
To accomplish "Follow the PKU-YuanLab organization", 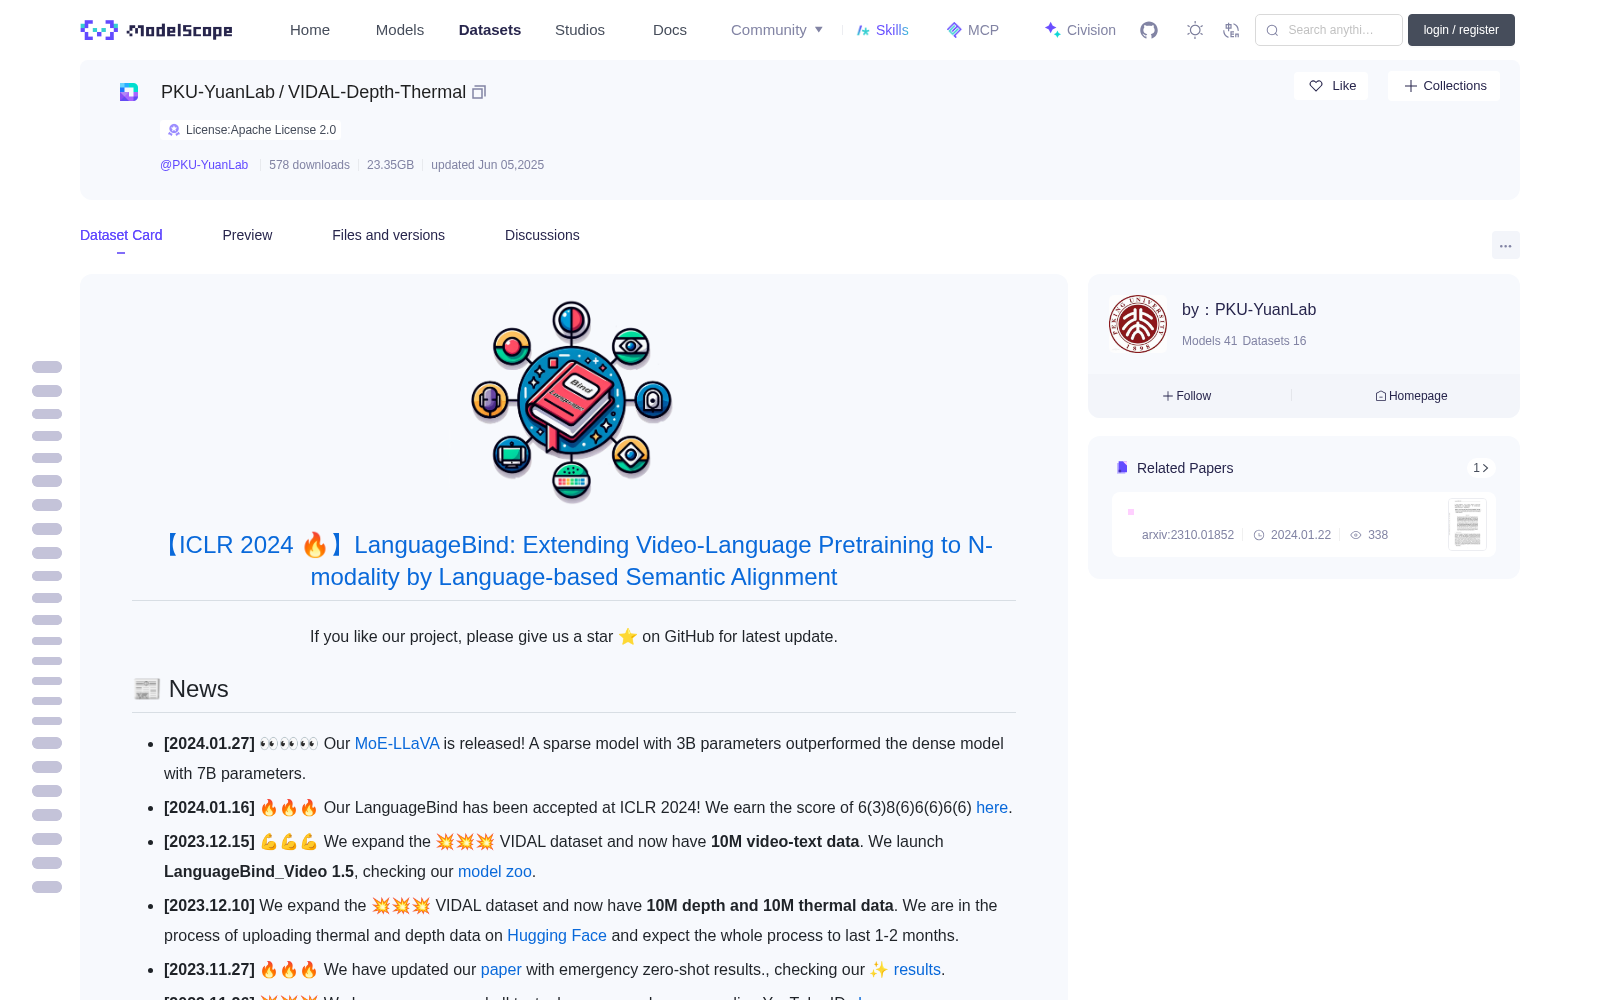I will coord(1187,396).
